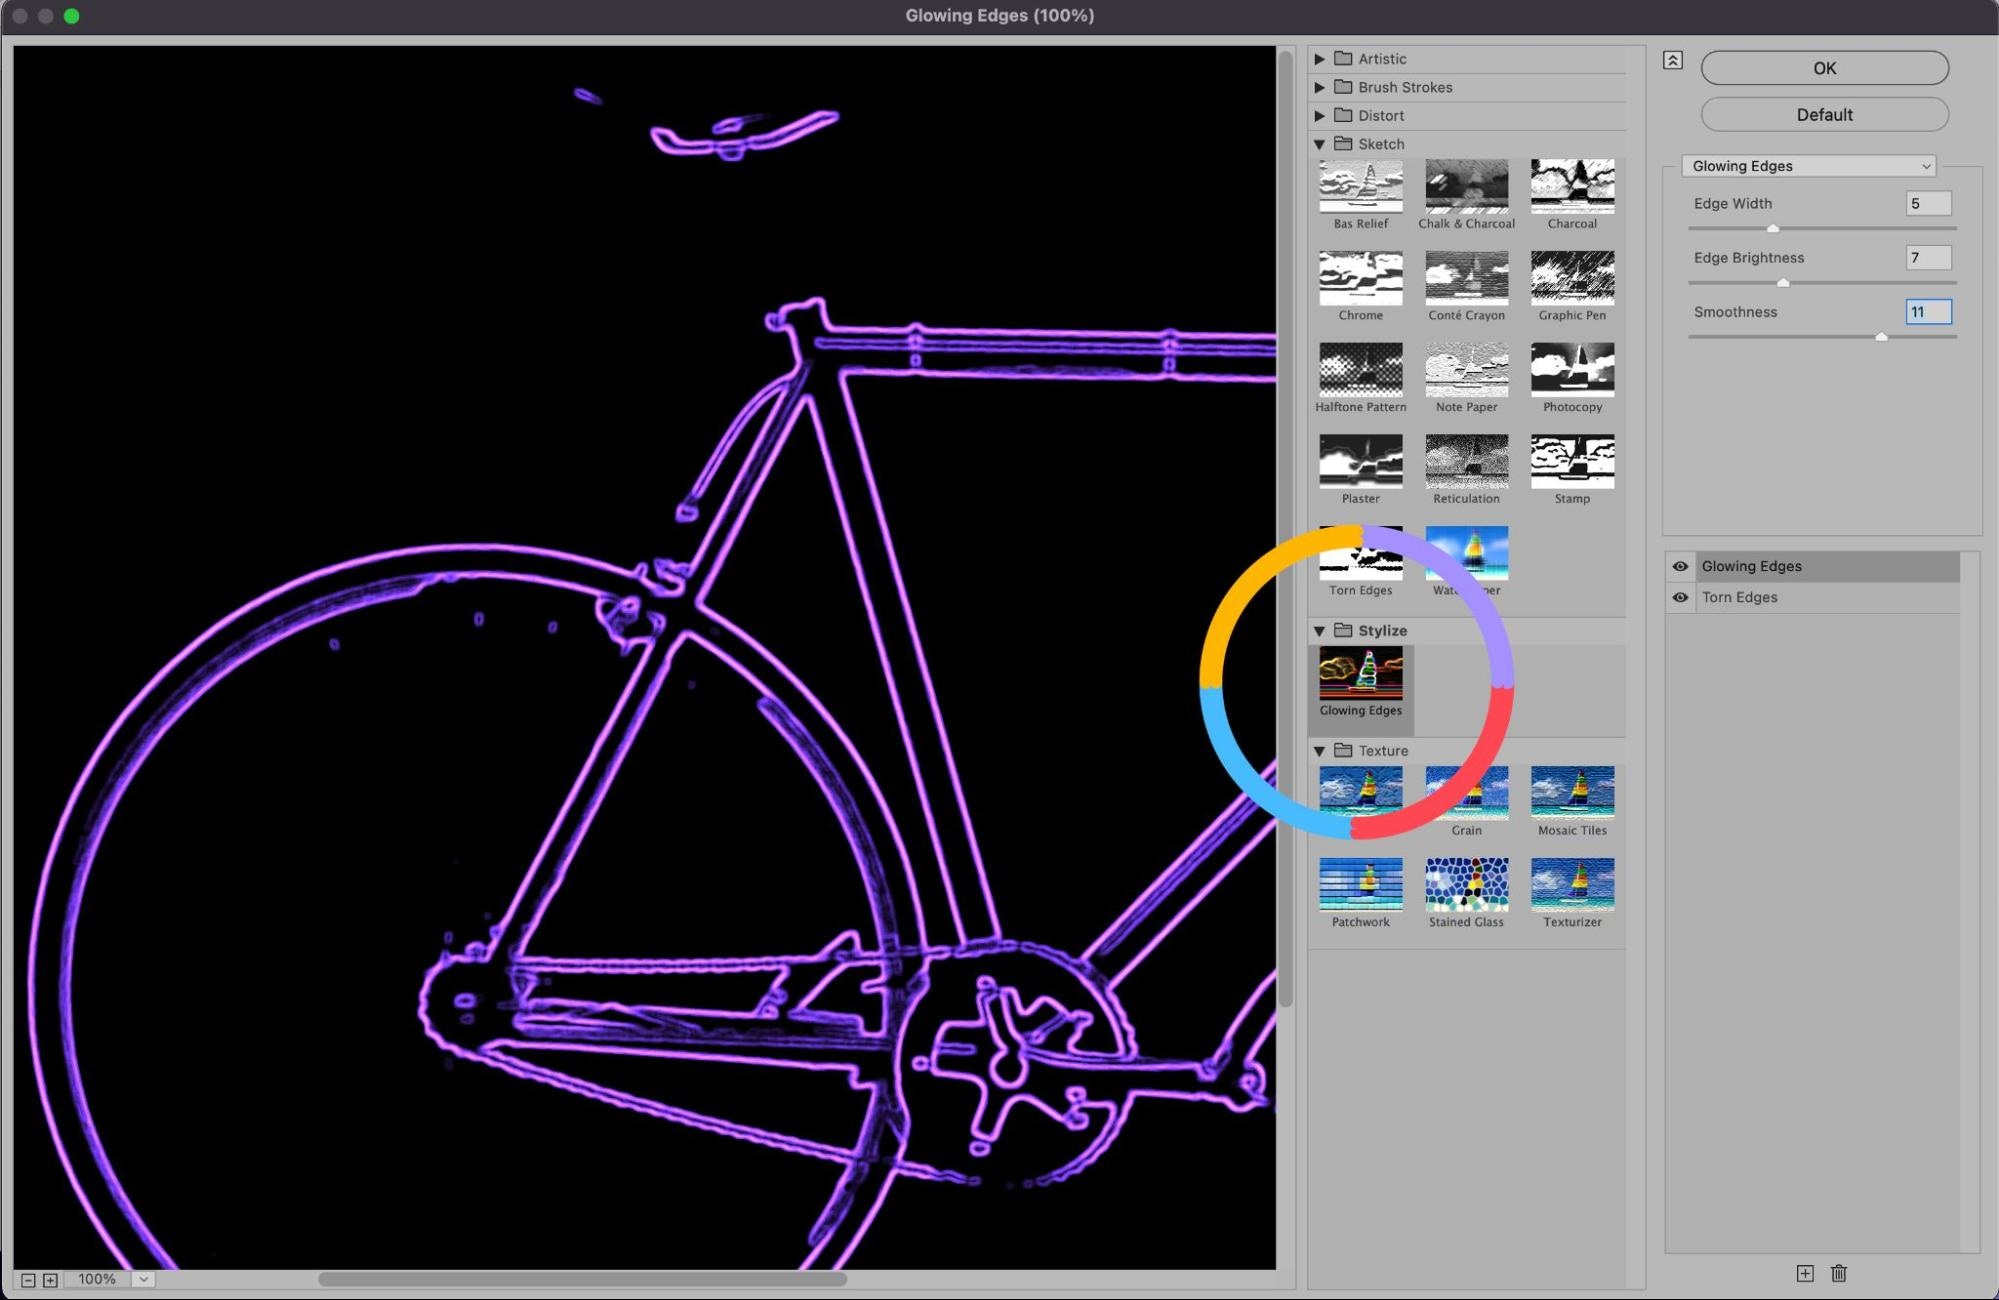This screenshot has height=1300, width=1999.
Task: Click the zoom in plus icon
Action: pos(50,1280)
